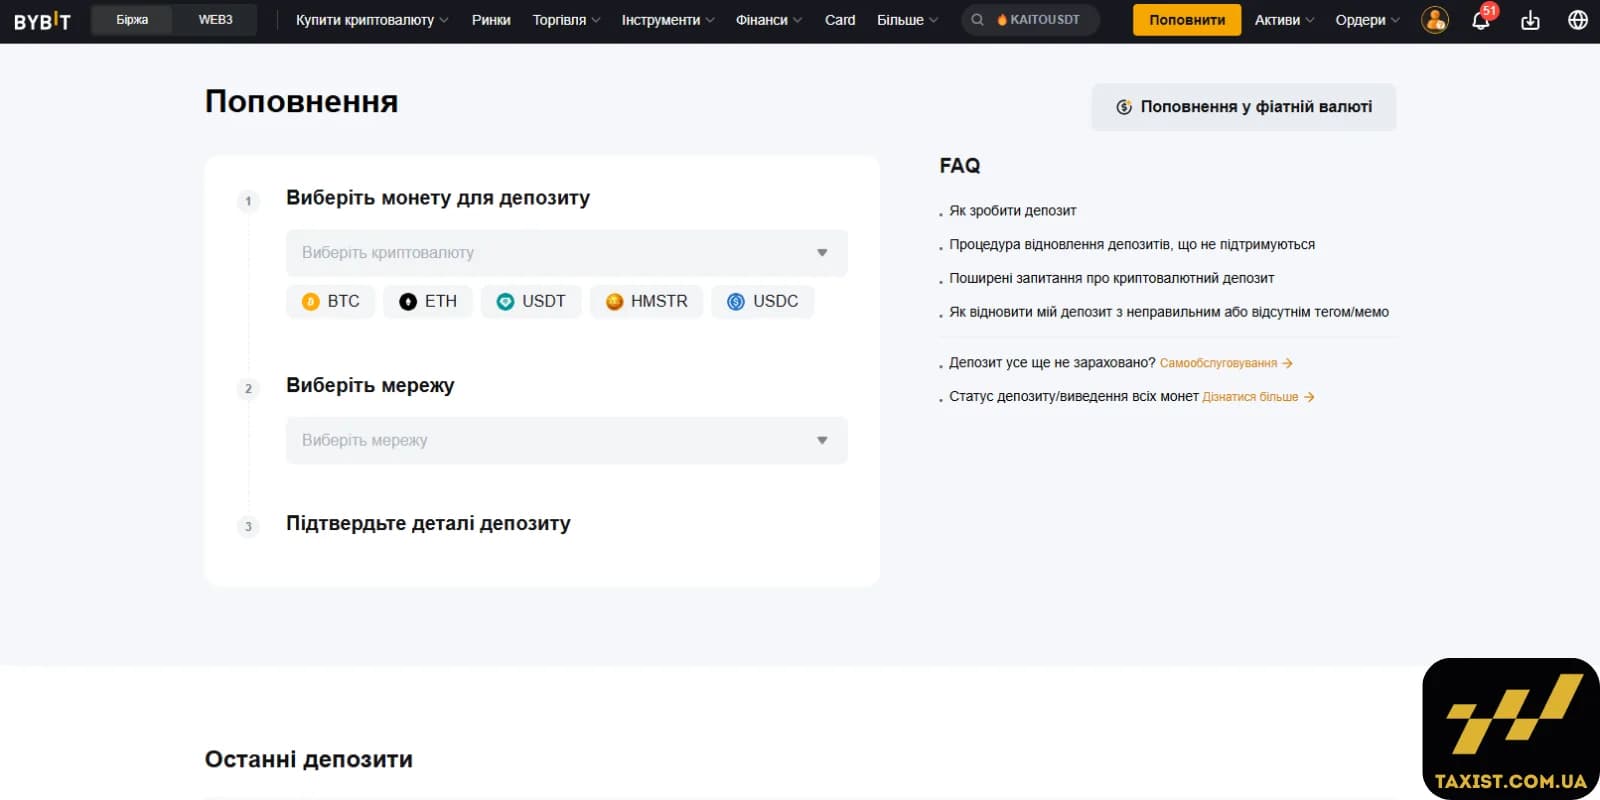Screen dimensions: 1600x800
Task: Expand the Інструменти menu
Action: [x=668, y=20]
